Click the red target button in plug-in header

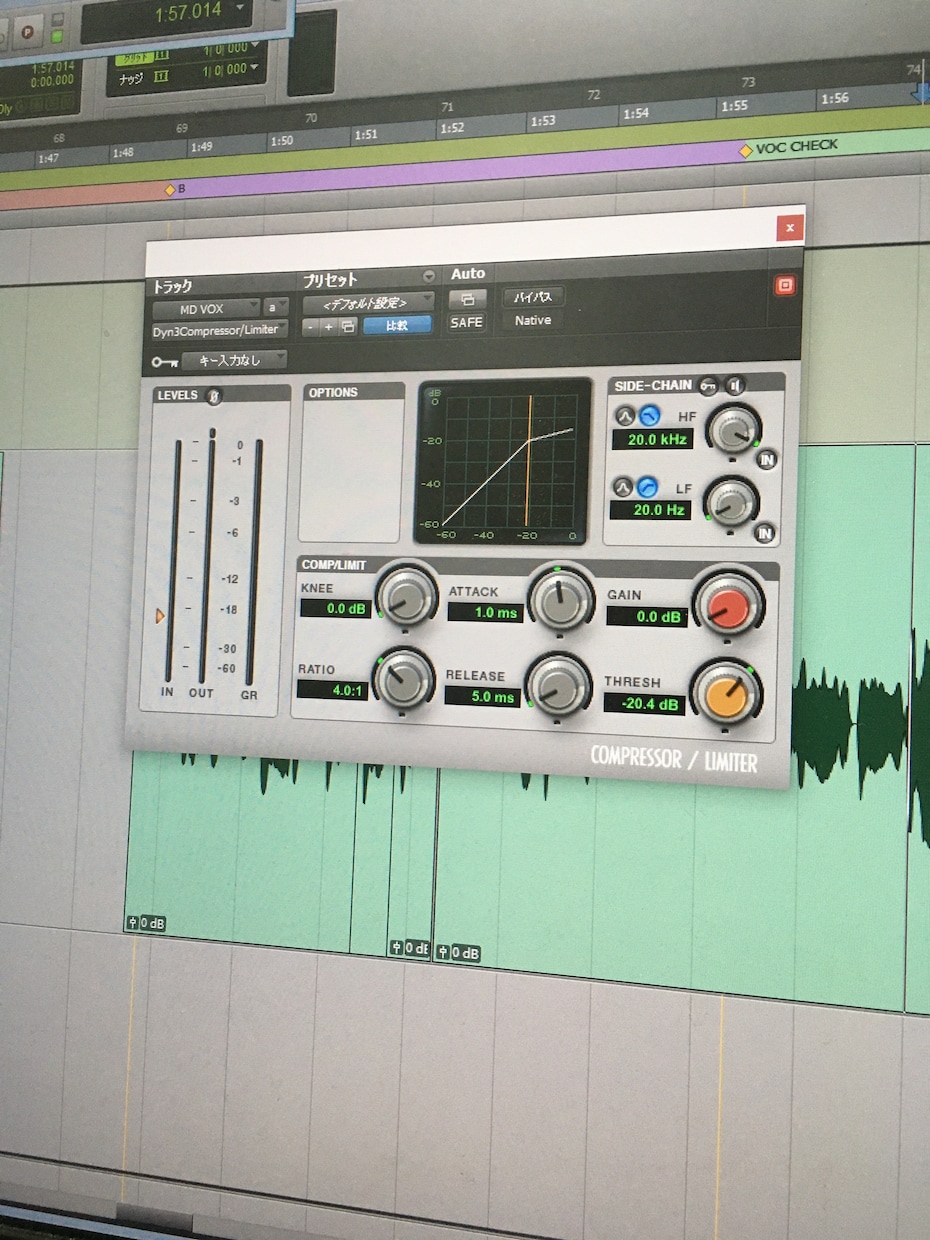[785, 286]
